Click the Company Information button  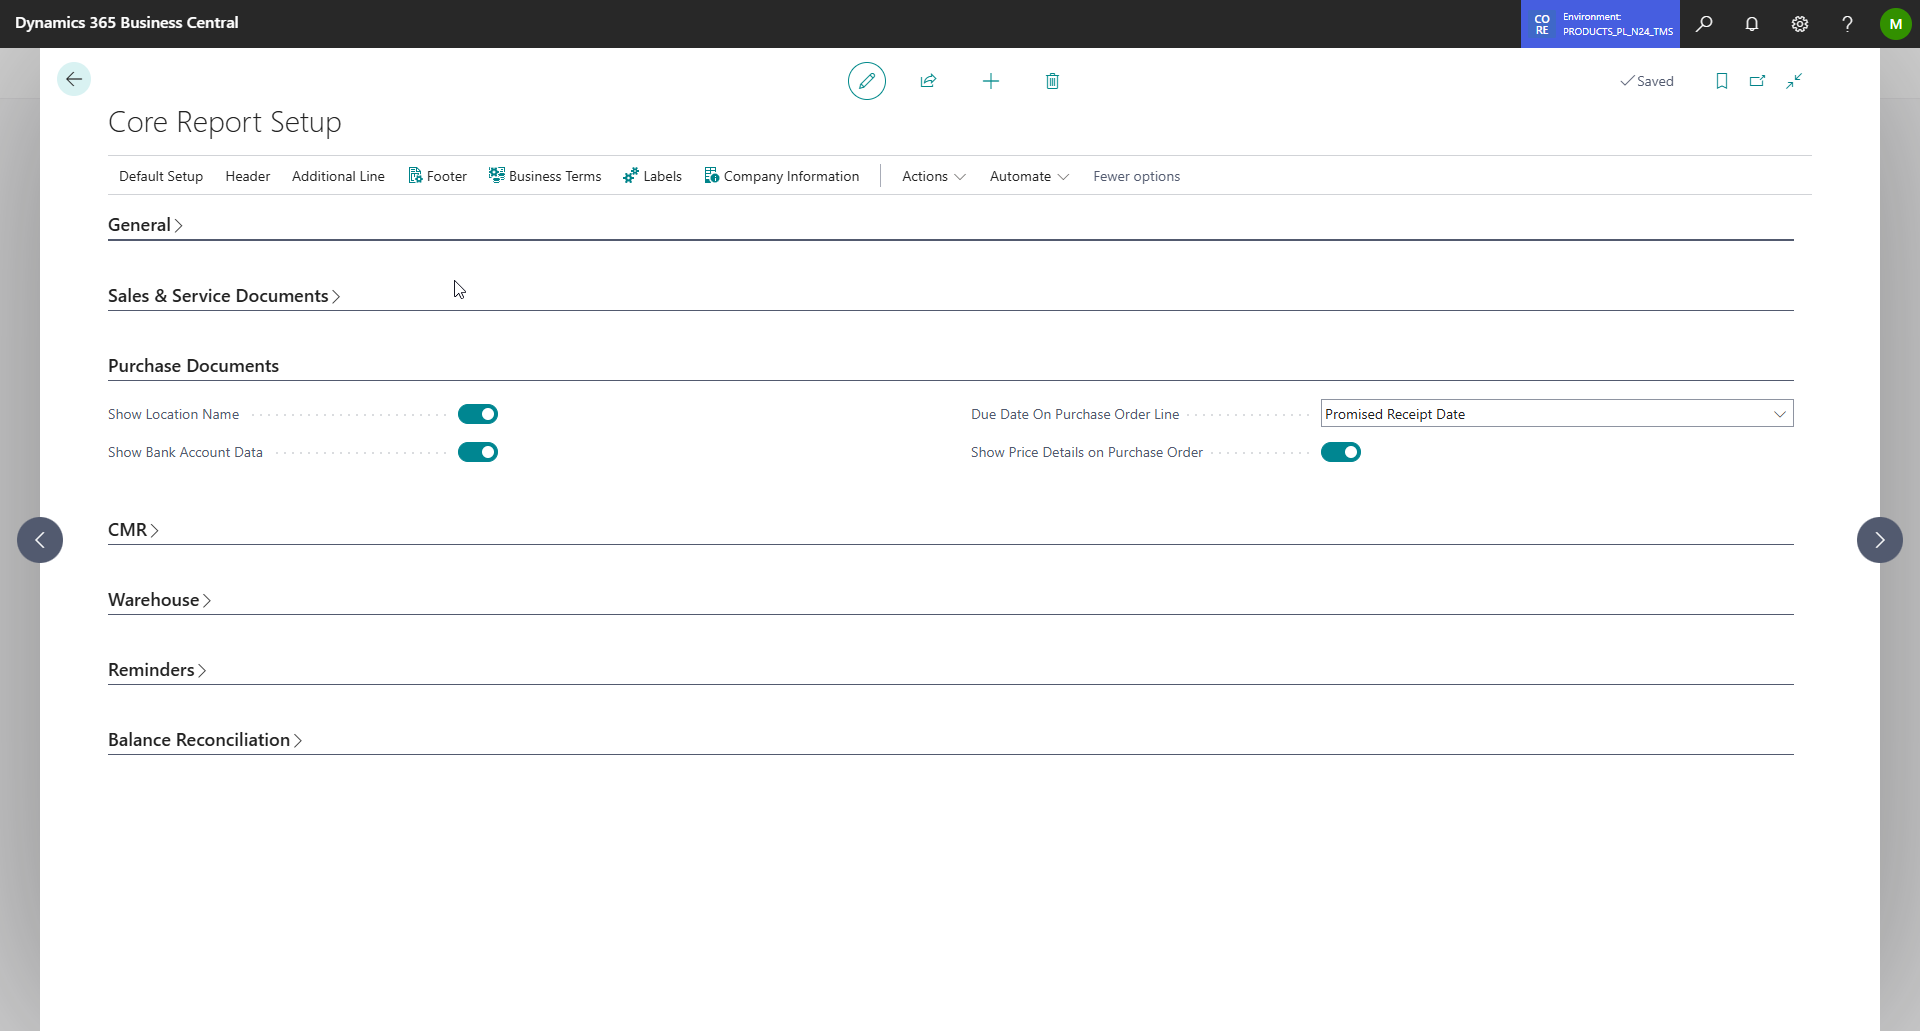pos(781,176)
